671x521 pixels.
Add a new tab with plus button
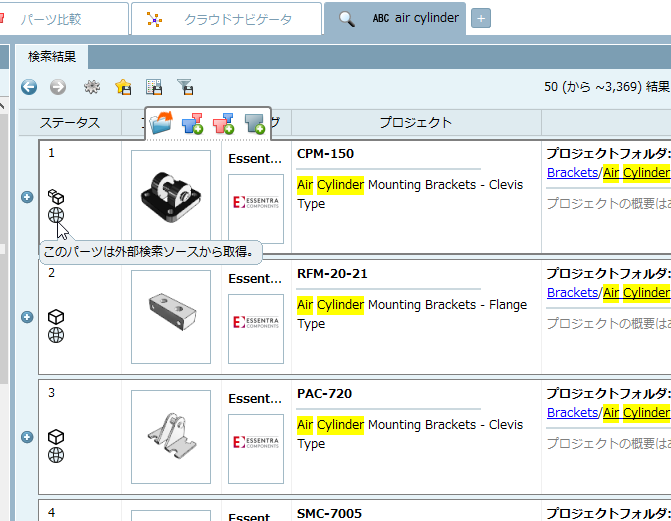point(480,18)
